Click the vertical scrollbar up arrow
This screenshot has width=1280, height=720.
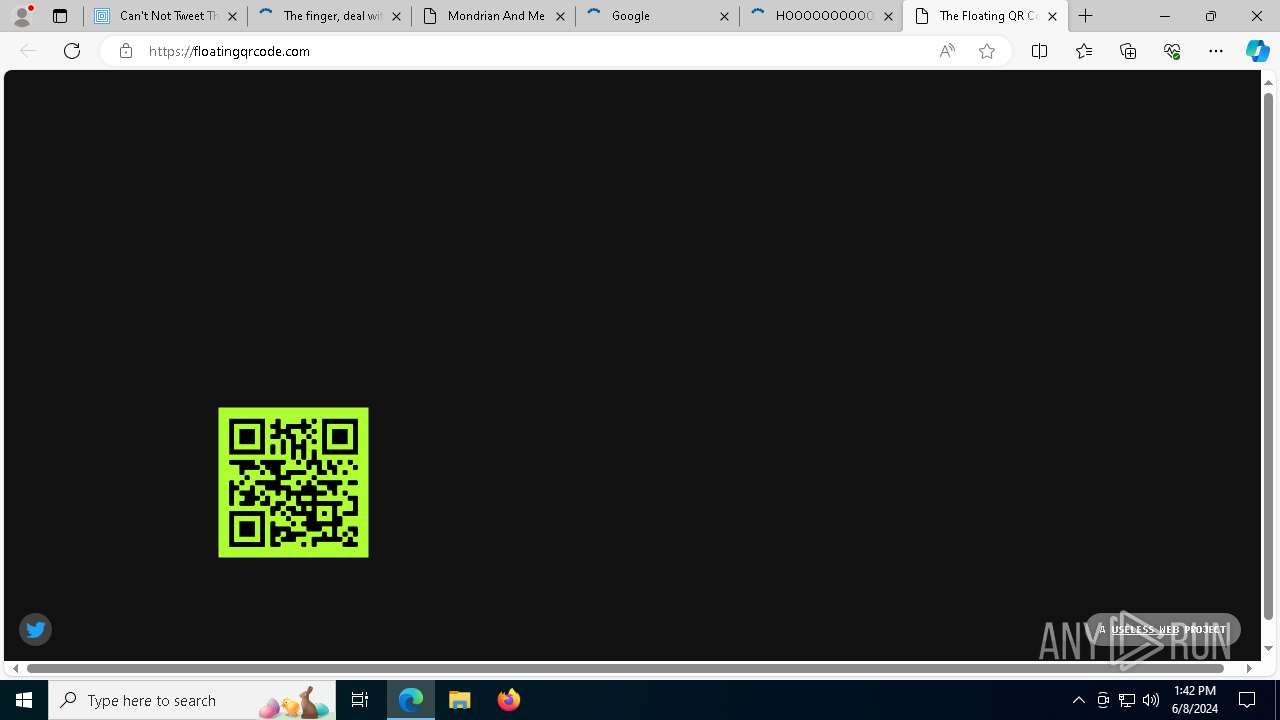(1268, 82)
